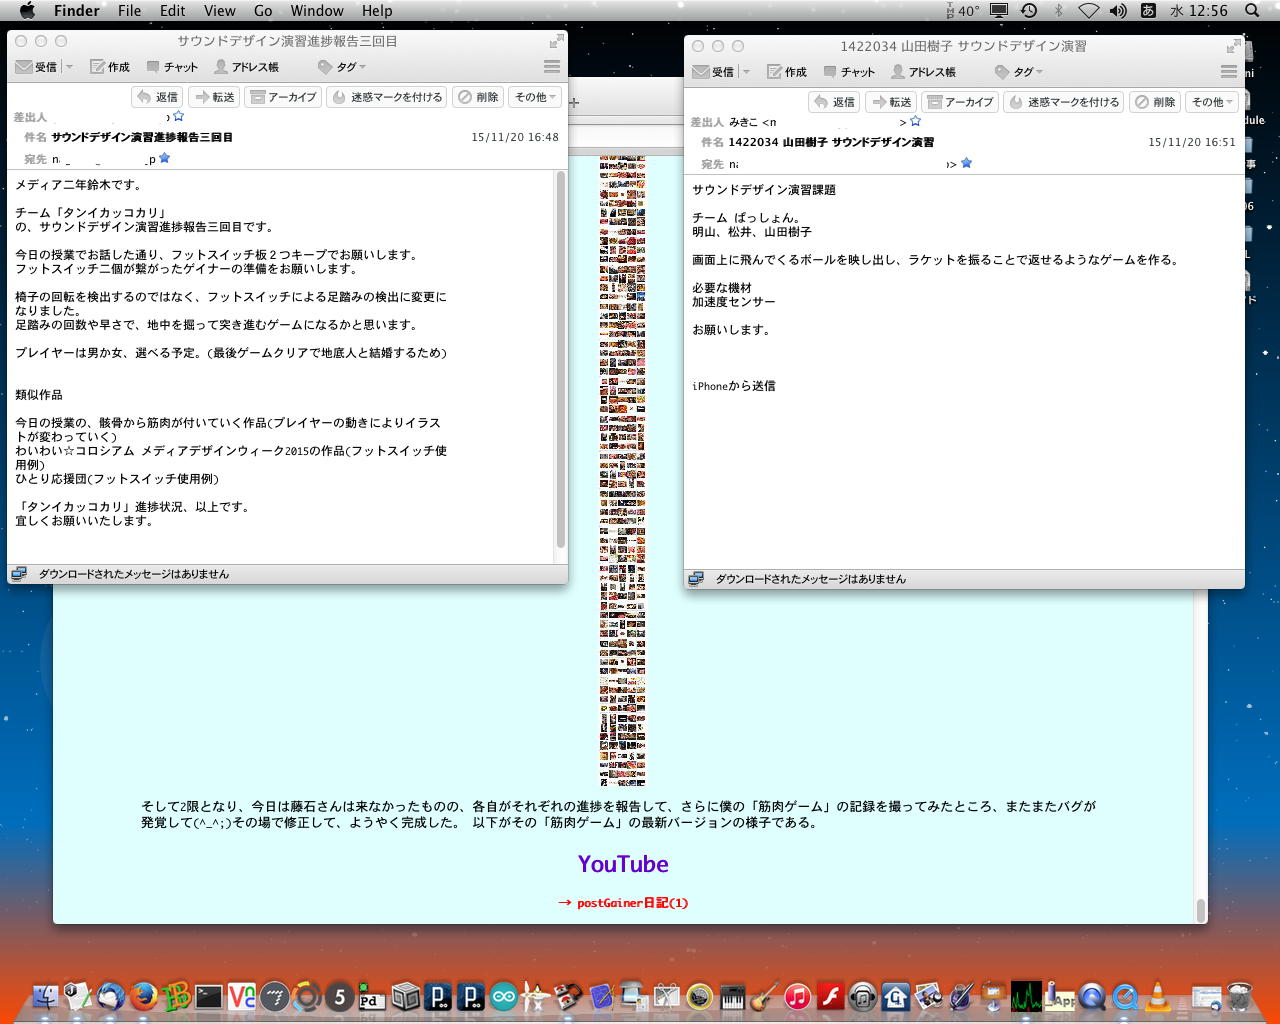The height and width of the screenshot is (1024, 1280).
Task: Click 受信 in the 山田樹子 mail window
Action: click(714, 72)
